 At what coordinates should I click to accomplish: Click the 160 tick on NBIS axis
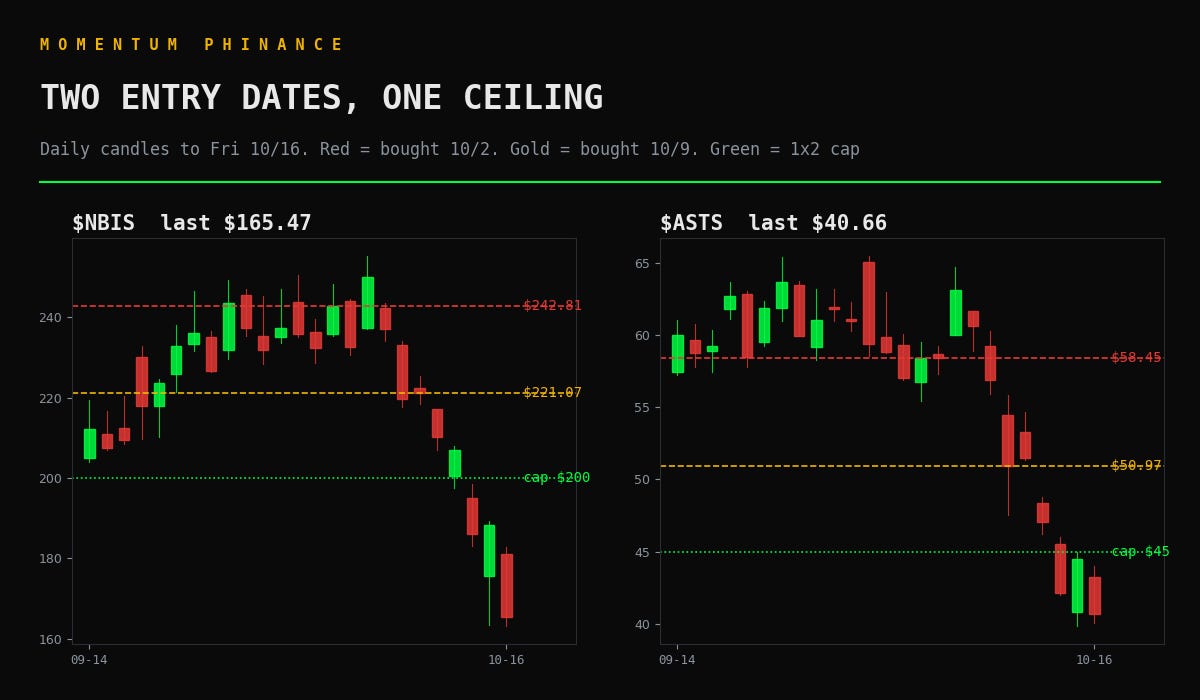[50, 639]
